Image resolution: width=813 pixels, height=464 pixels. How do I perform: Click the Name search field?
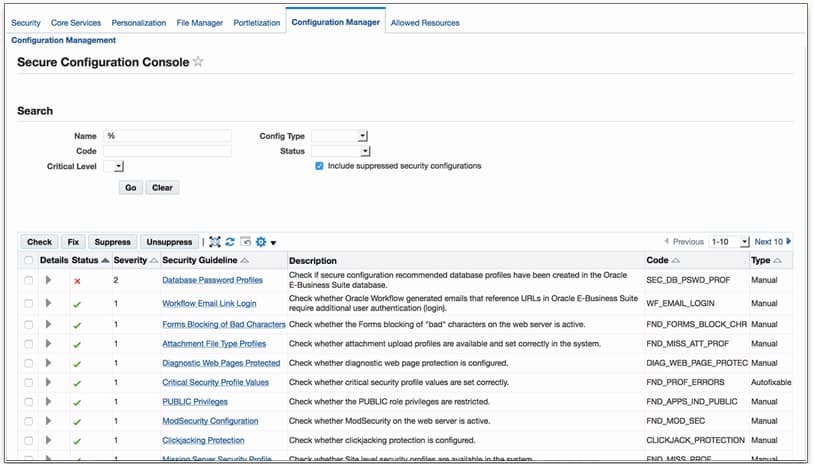tap(167, 136)
